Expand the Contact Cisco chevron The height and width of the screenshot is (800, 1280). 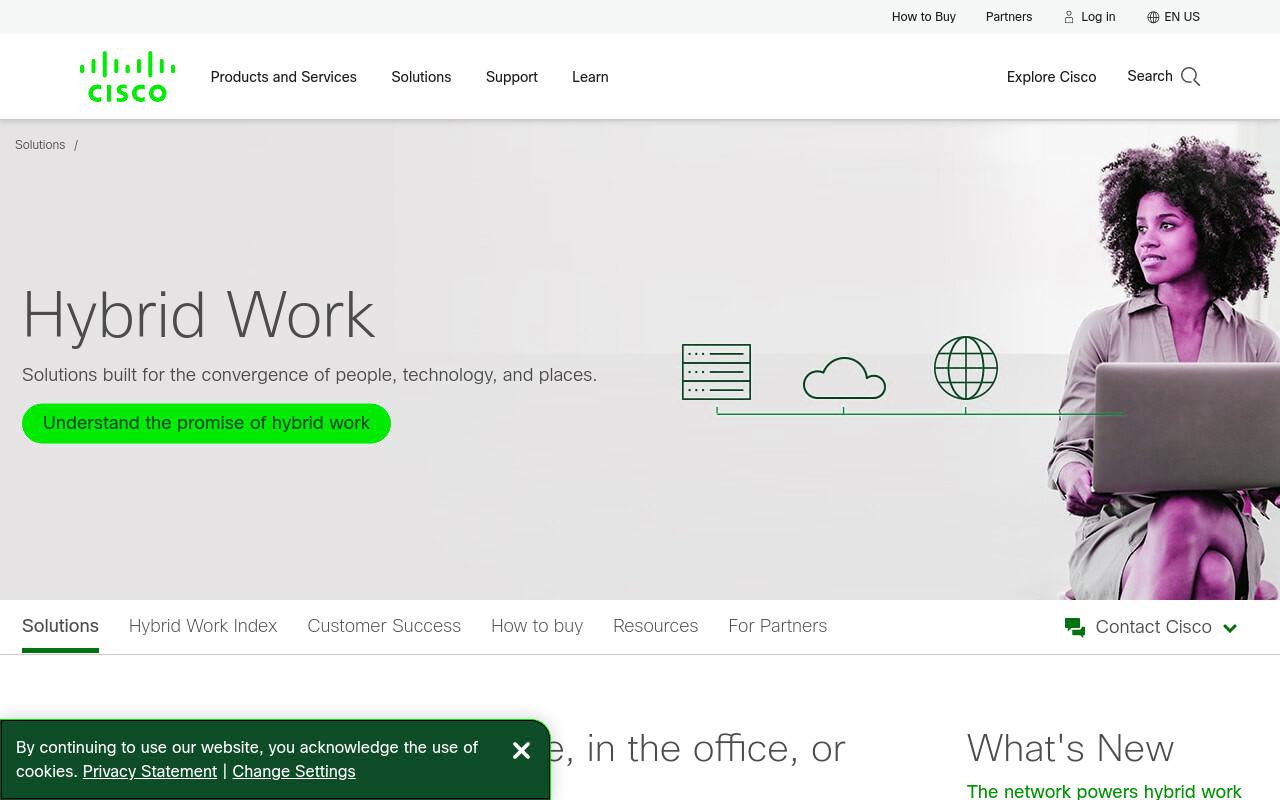coord(1230,628)
